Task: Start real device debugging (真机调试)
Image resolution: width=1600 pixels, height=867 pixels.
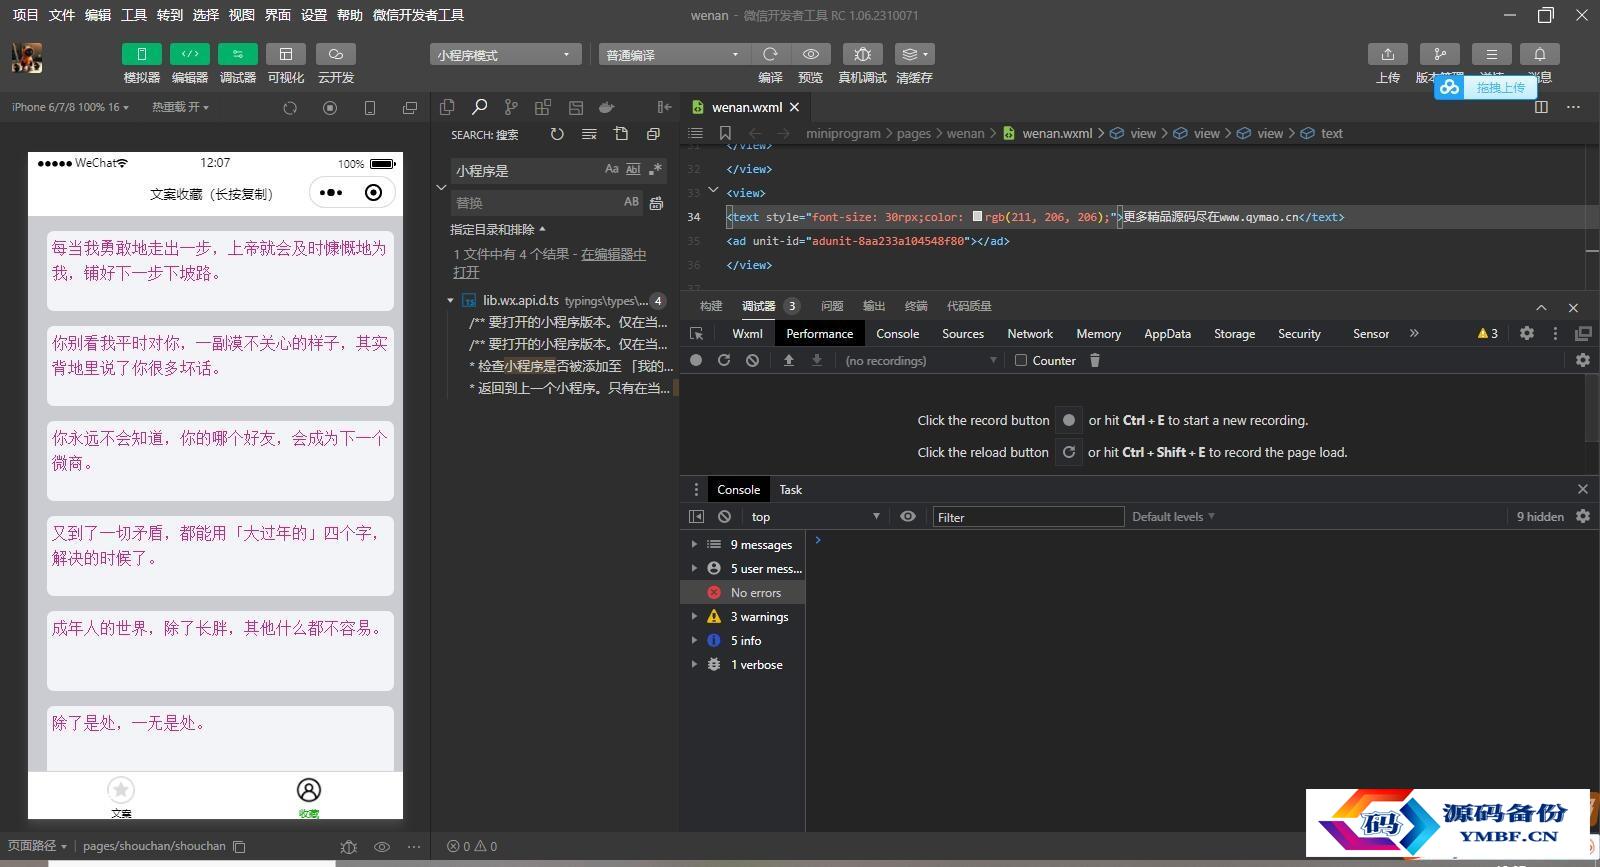Action: (862, 54)
